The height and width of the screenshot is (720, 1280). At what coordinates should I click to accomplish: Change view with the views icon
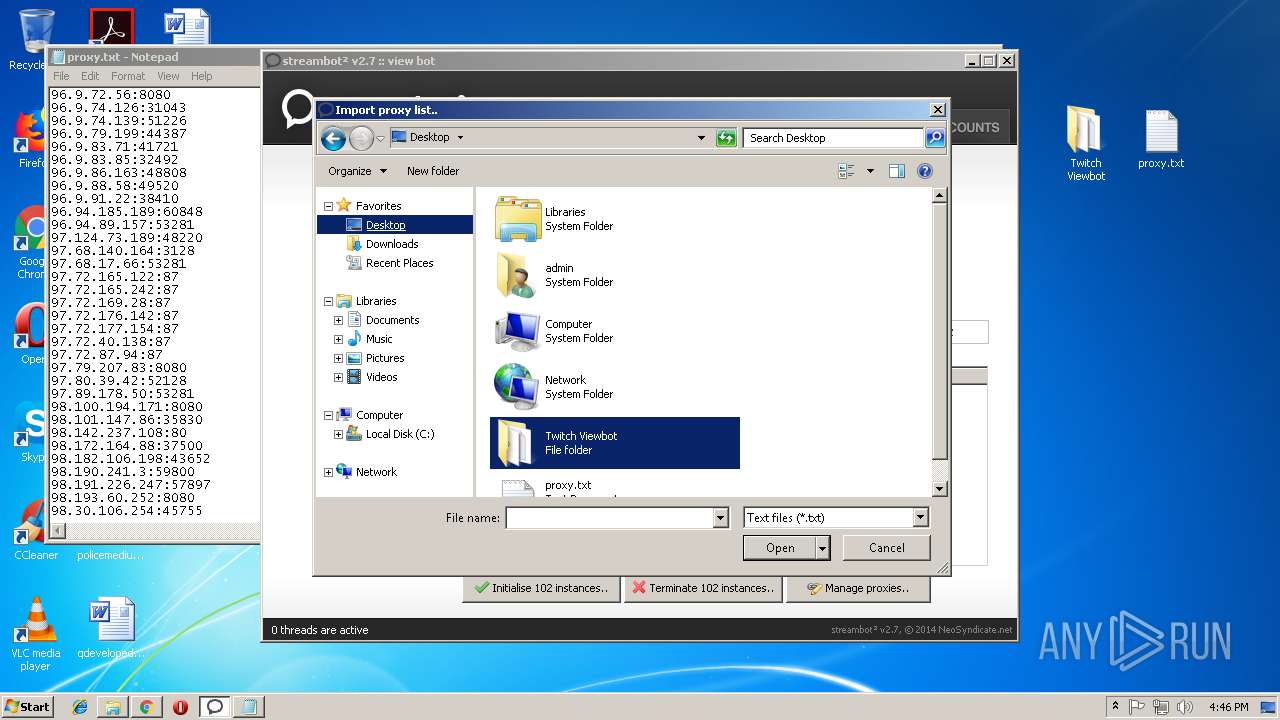847,171
